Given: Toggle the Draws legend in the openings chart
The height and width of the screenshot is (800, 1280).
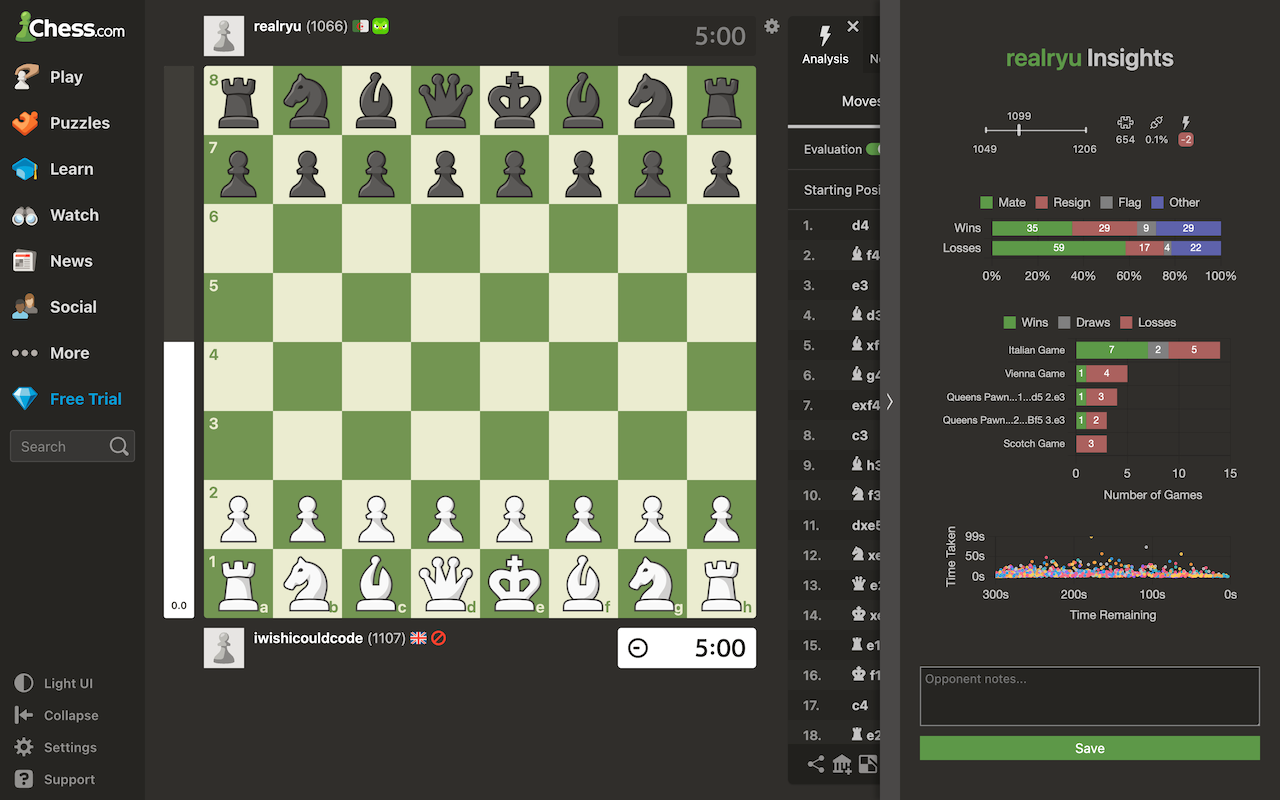Looking at the screenshot, I should click(x=1084, y=322).
